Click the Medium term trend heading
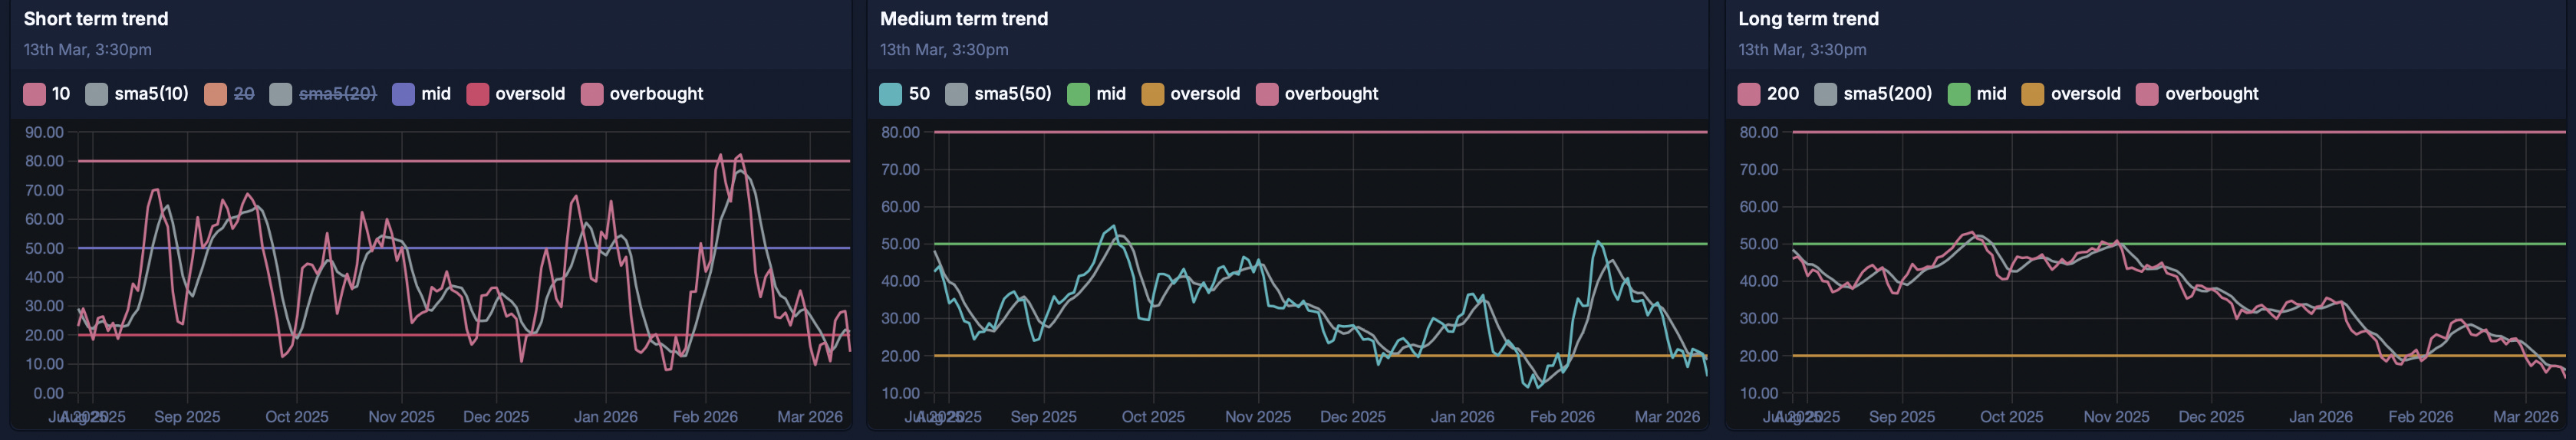Screen dimensions: 2576x440 964,19
